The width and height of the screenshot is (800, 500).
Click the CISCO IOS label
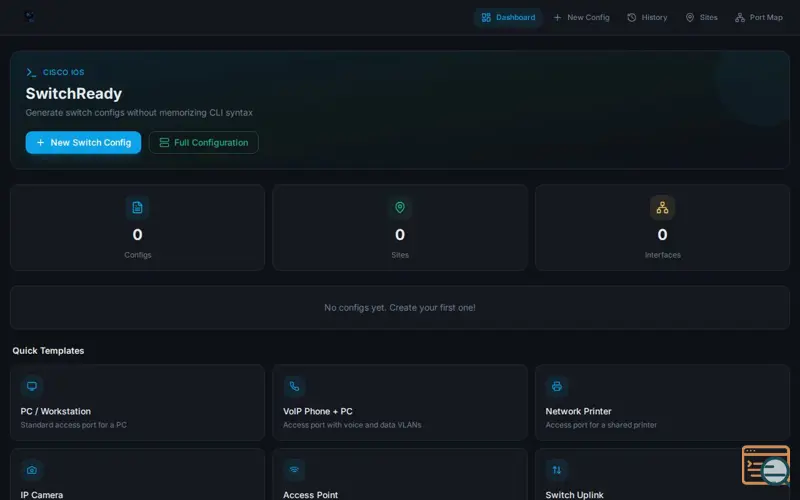click(x=63, y=72)
